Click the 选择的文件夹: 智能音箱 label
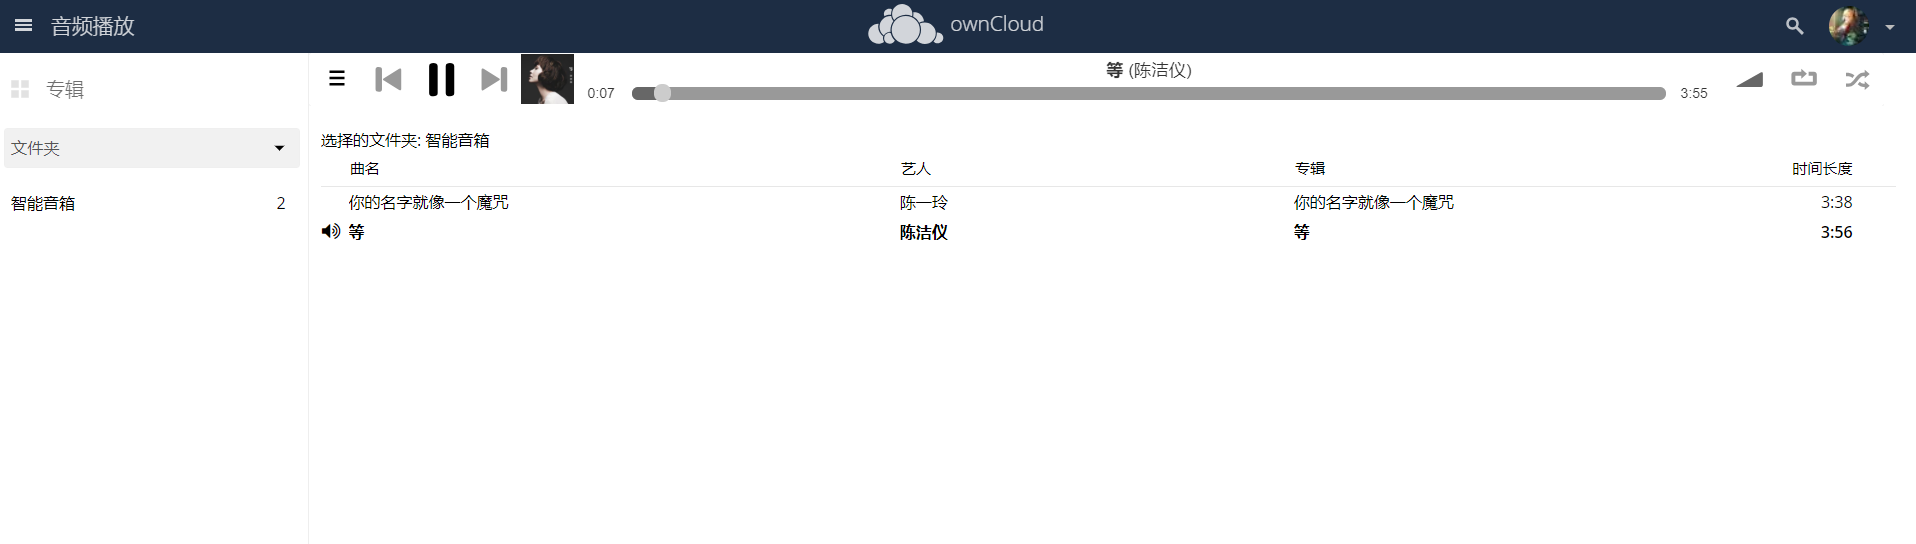 click(405, 140)
